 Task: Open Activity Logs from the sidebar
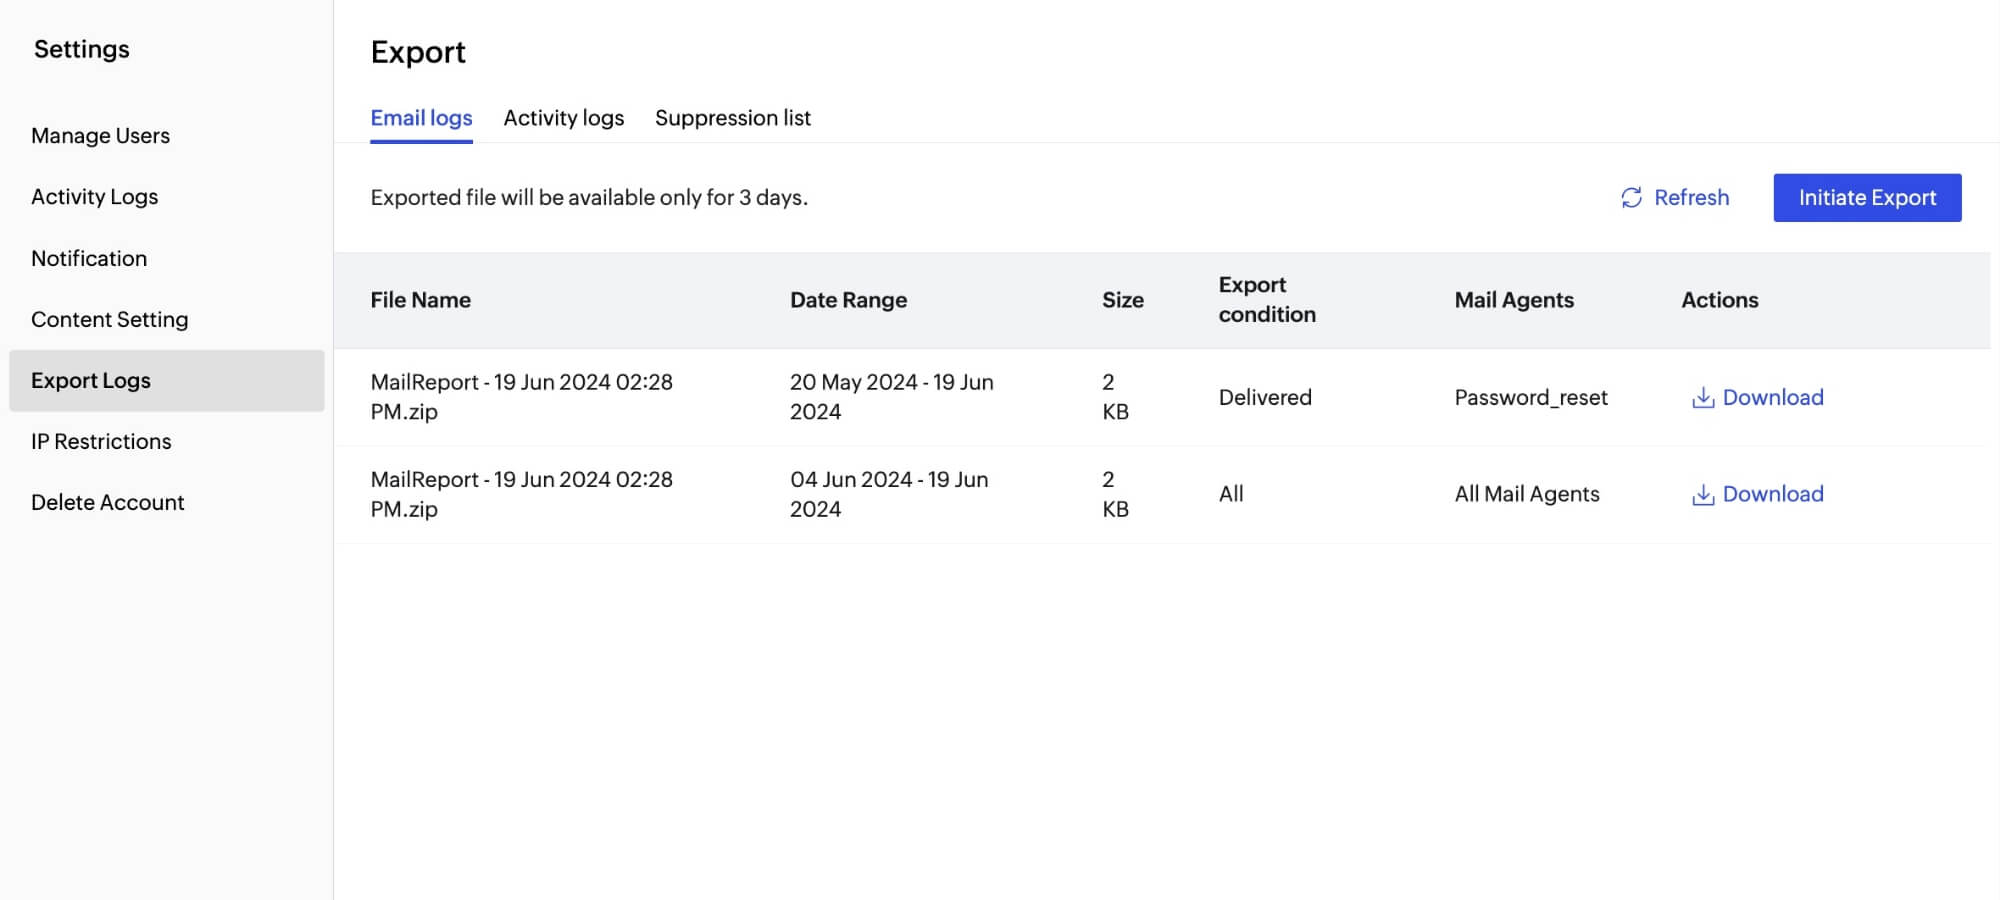(x=94, y=196)
